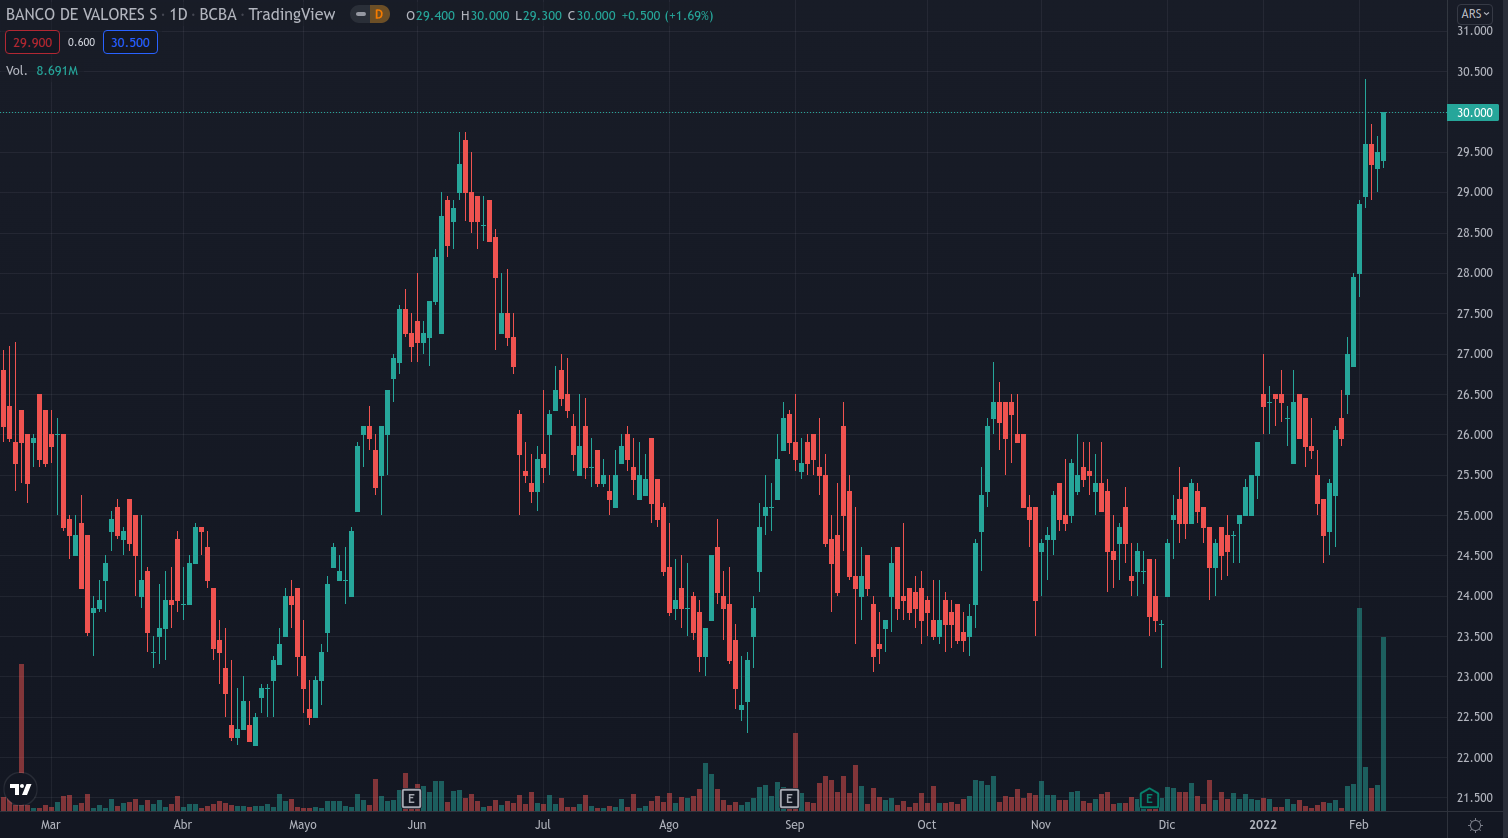Click the TradingView logo at the bottom left
Image resolution: width=1508 pixels, height=838 pixels.
(19, 789)
